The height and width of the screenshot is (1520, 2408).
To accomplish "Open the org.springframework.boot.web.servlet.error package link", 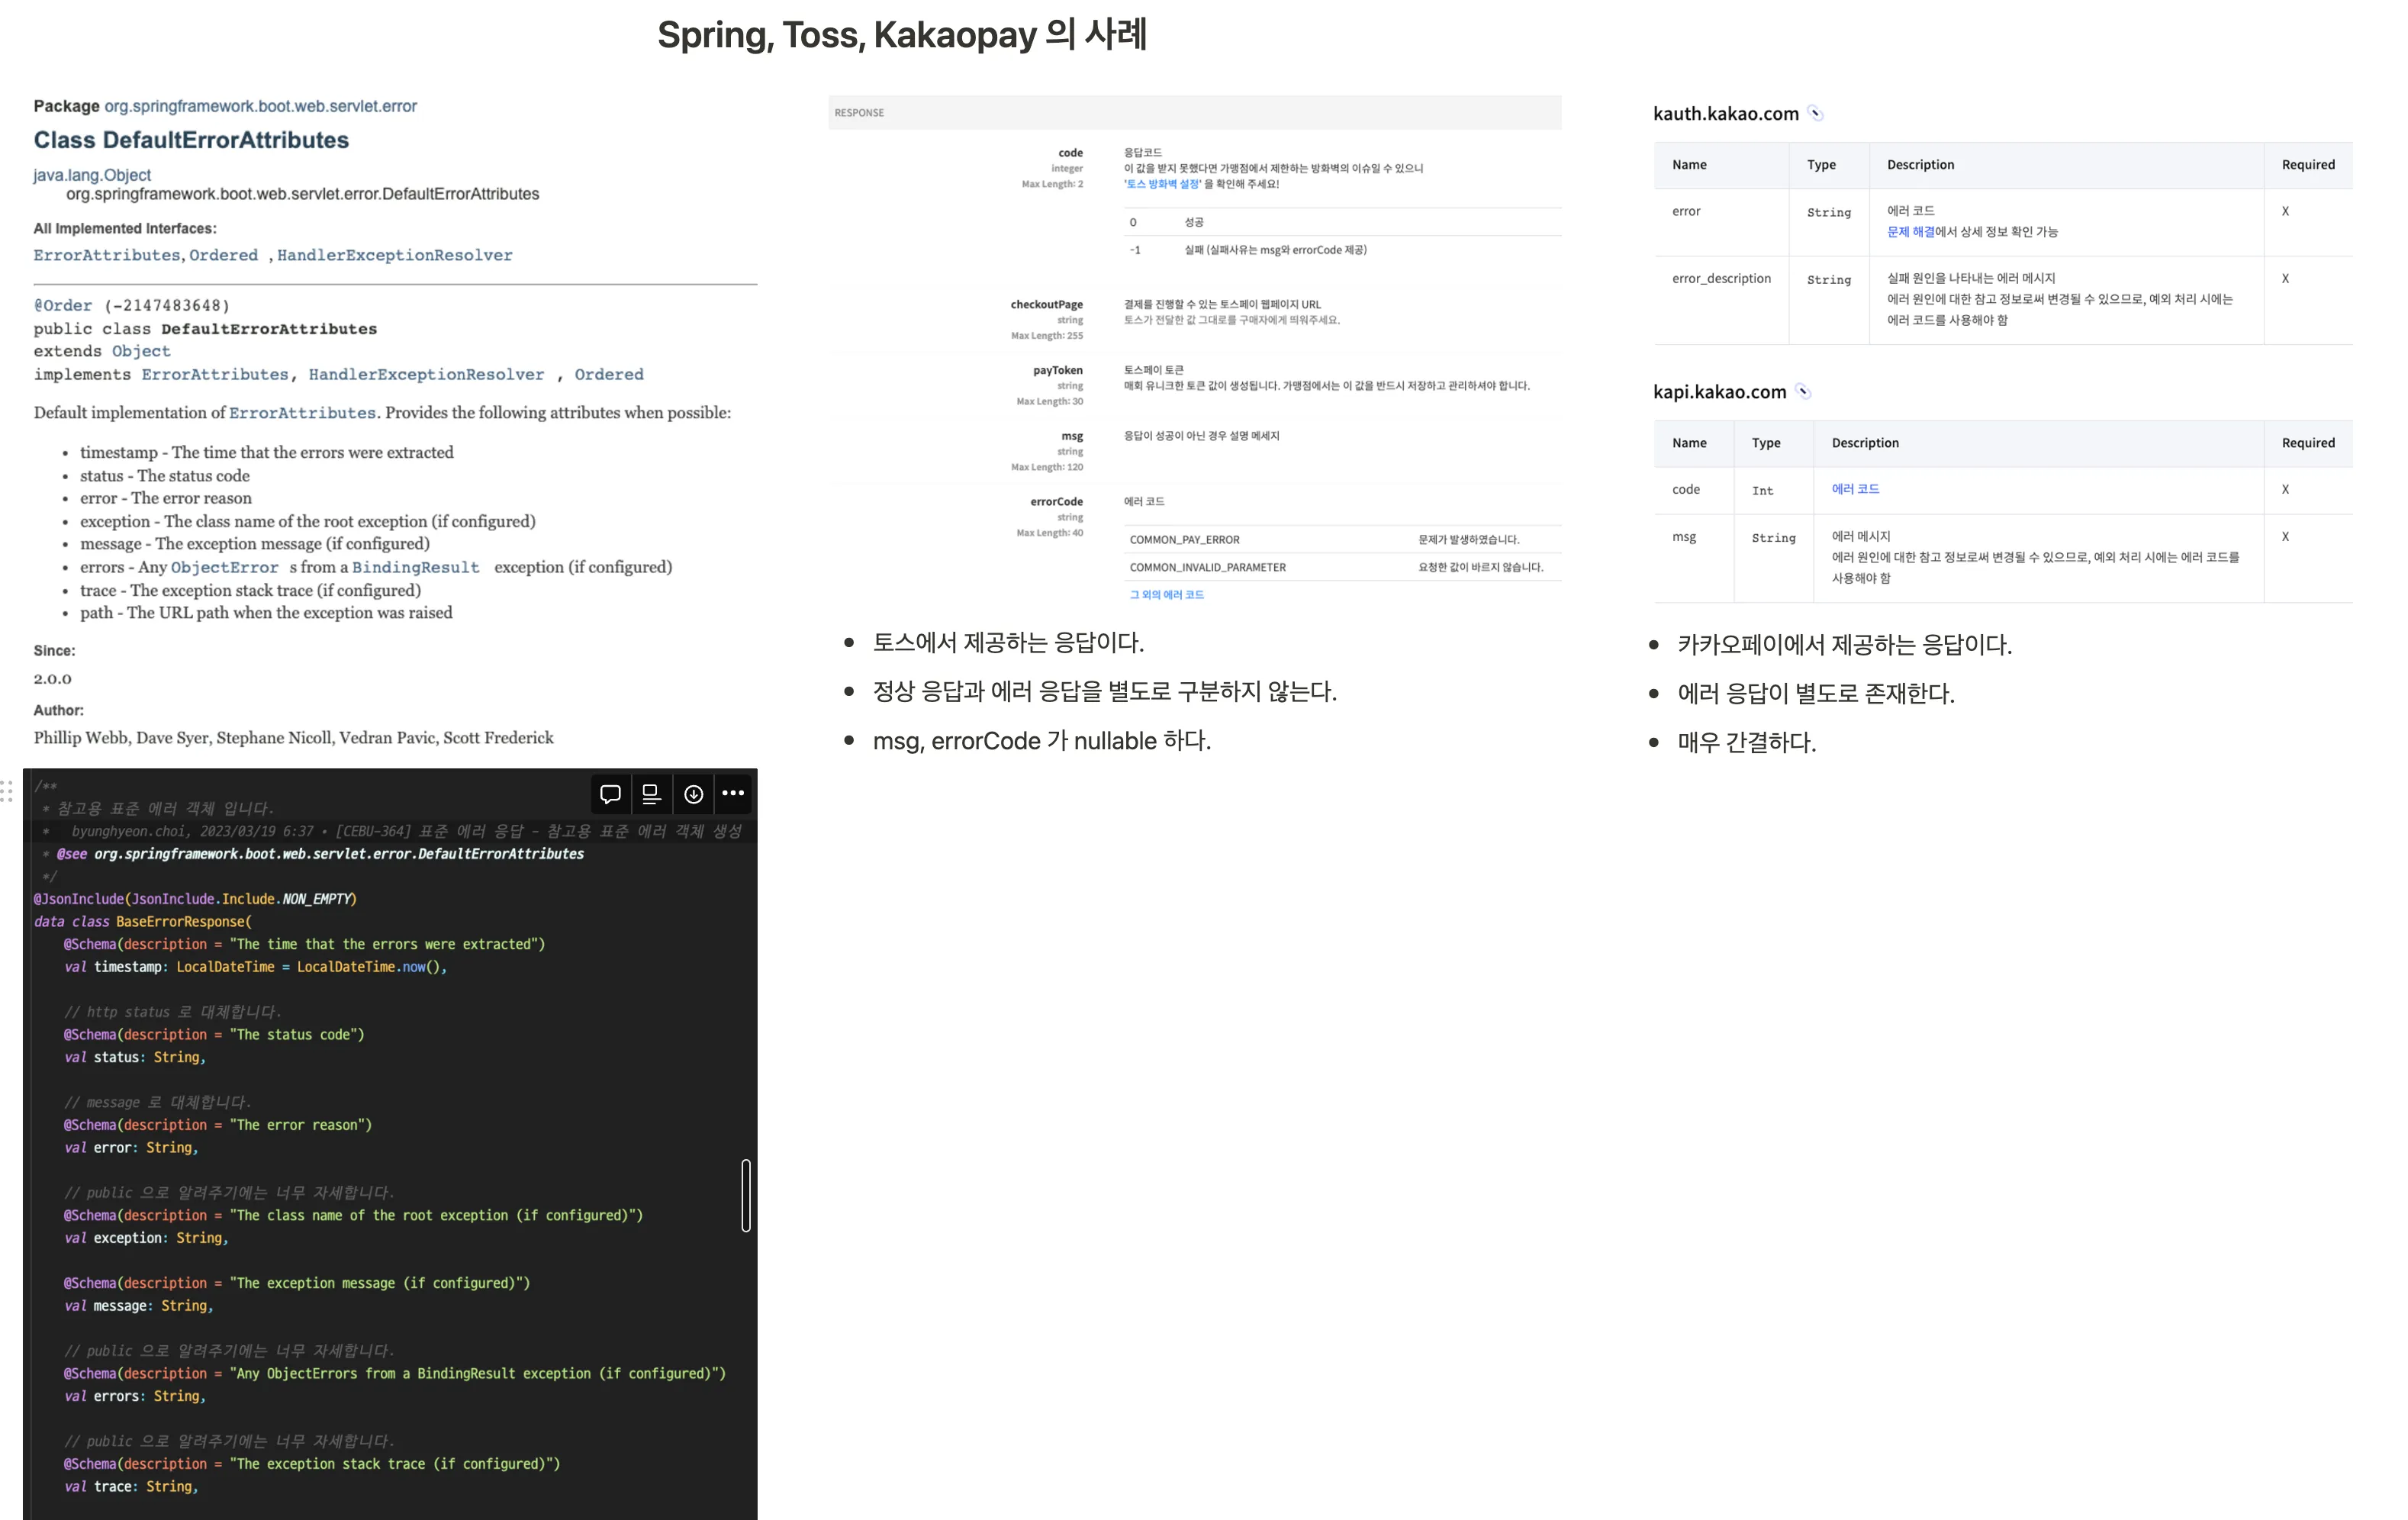I will click(260, 106).
